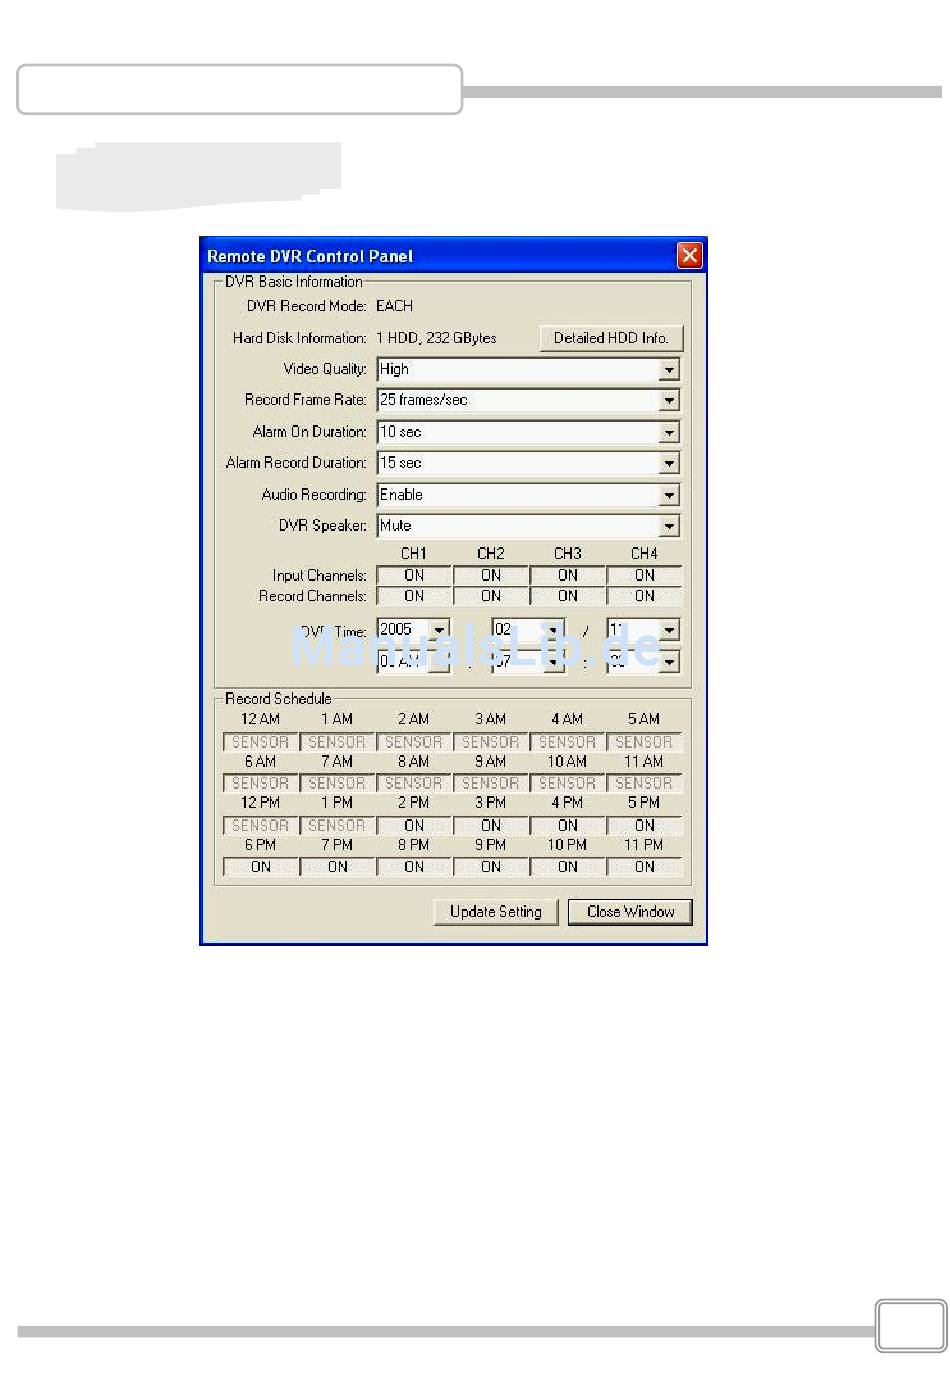Click the '1 HDD, 232 GBytes' text
The height and width of the screenshot is (1398, 950).
pos(436,338)
